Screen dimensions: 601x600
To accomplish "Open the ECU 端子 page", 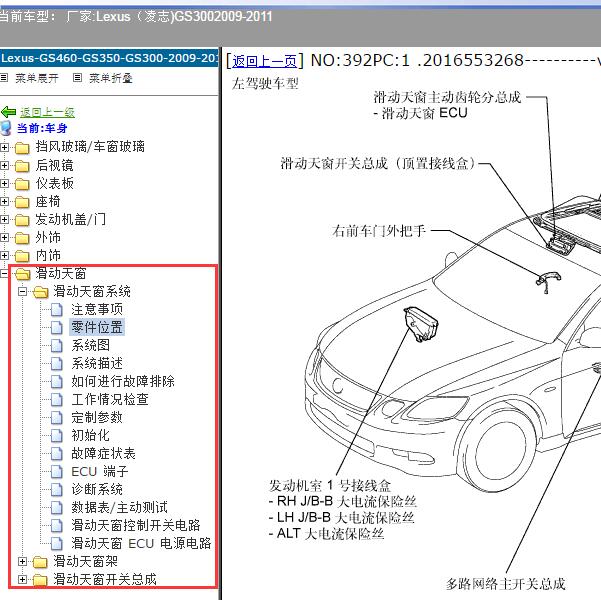I will pos(100,472).
